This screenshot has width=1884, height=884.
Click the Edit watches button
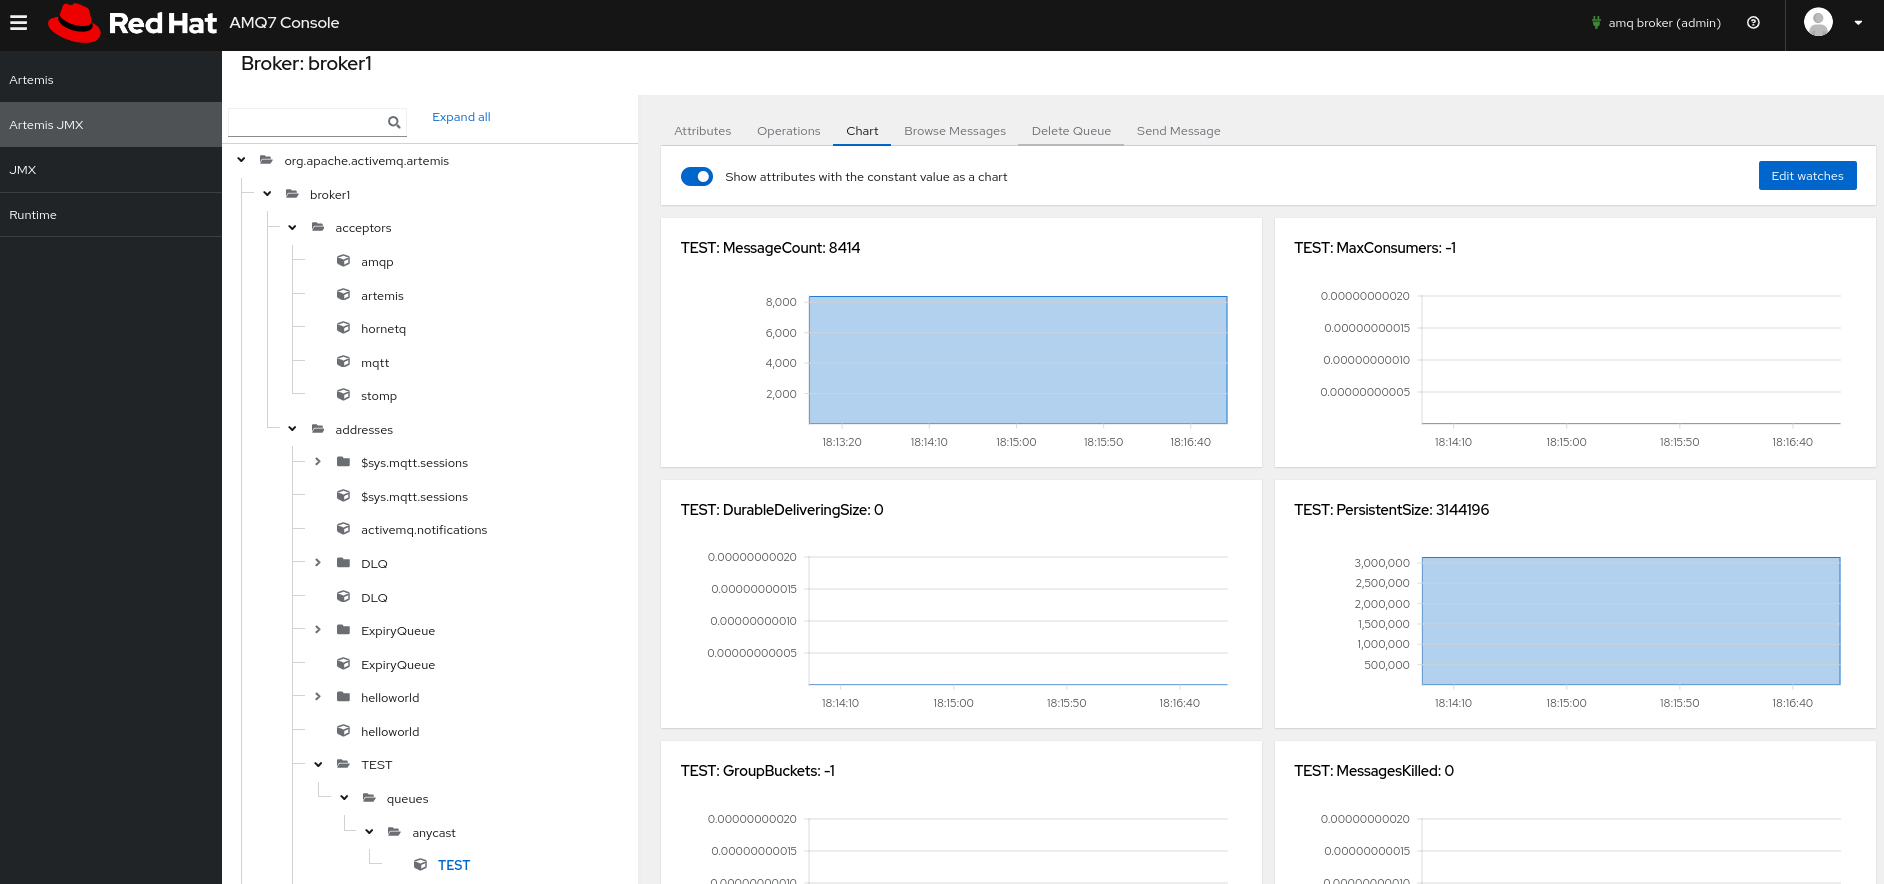tap(1806, 176)
